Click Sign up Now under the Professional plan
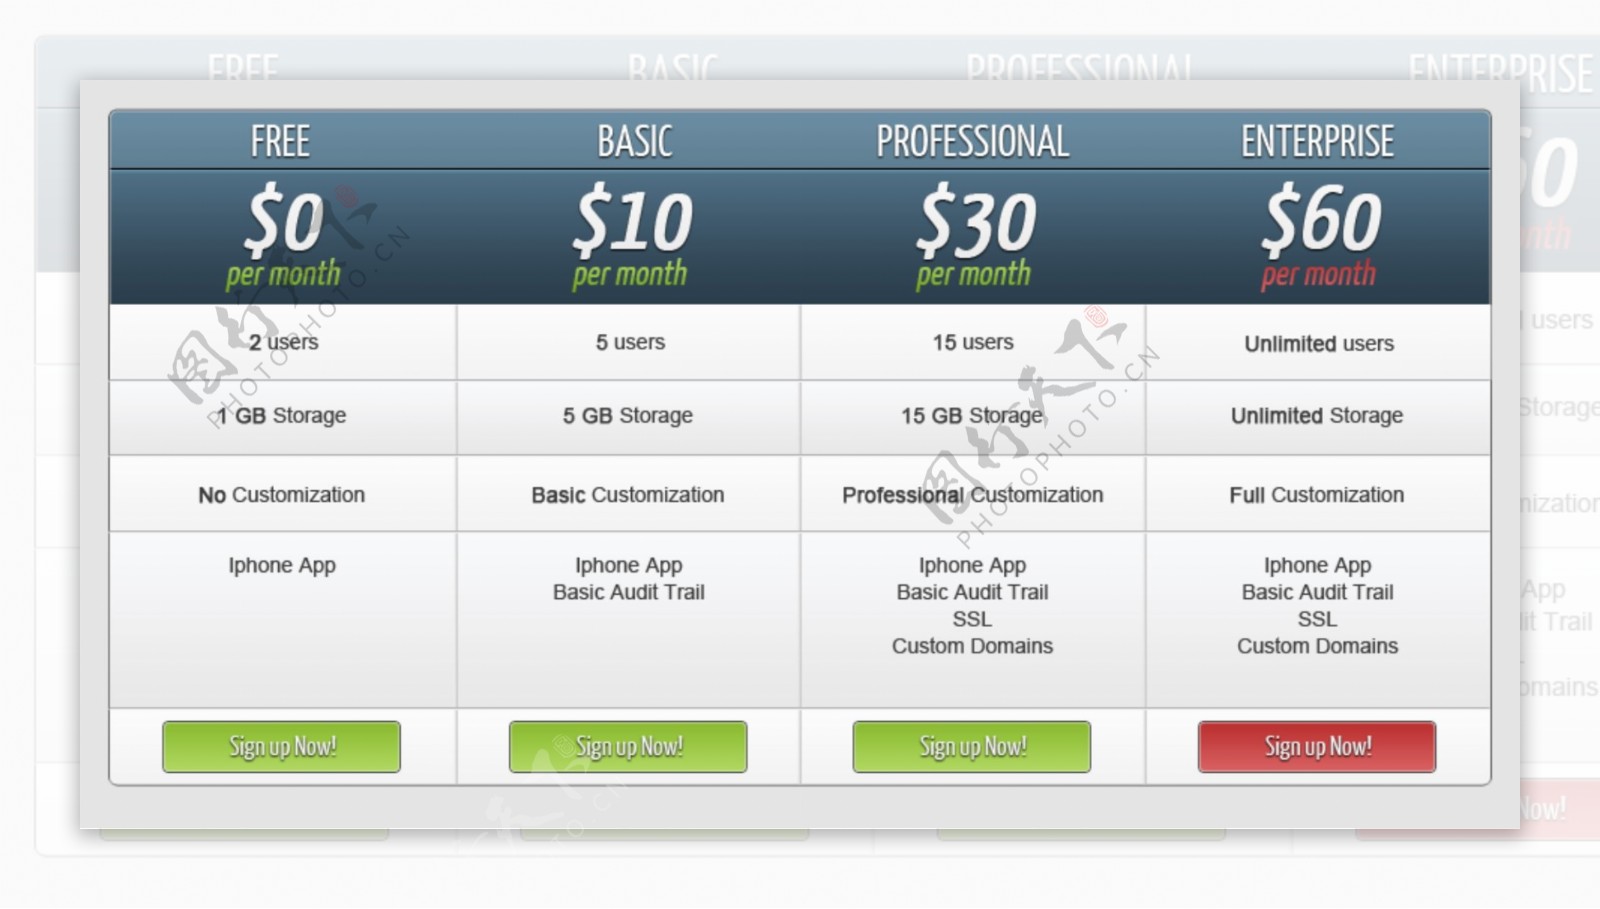Image resolution: width=1600 pixels, height=909 pixels. pyautogui.click(x=972, y=747)
